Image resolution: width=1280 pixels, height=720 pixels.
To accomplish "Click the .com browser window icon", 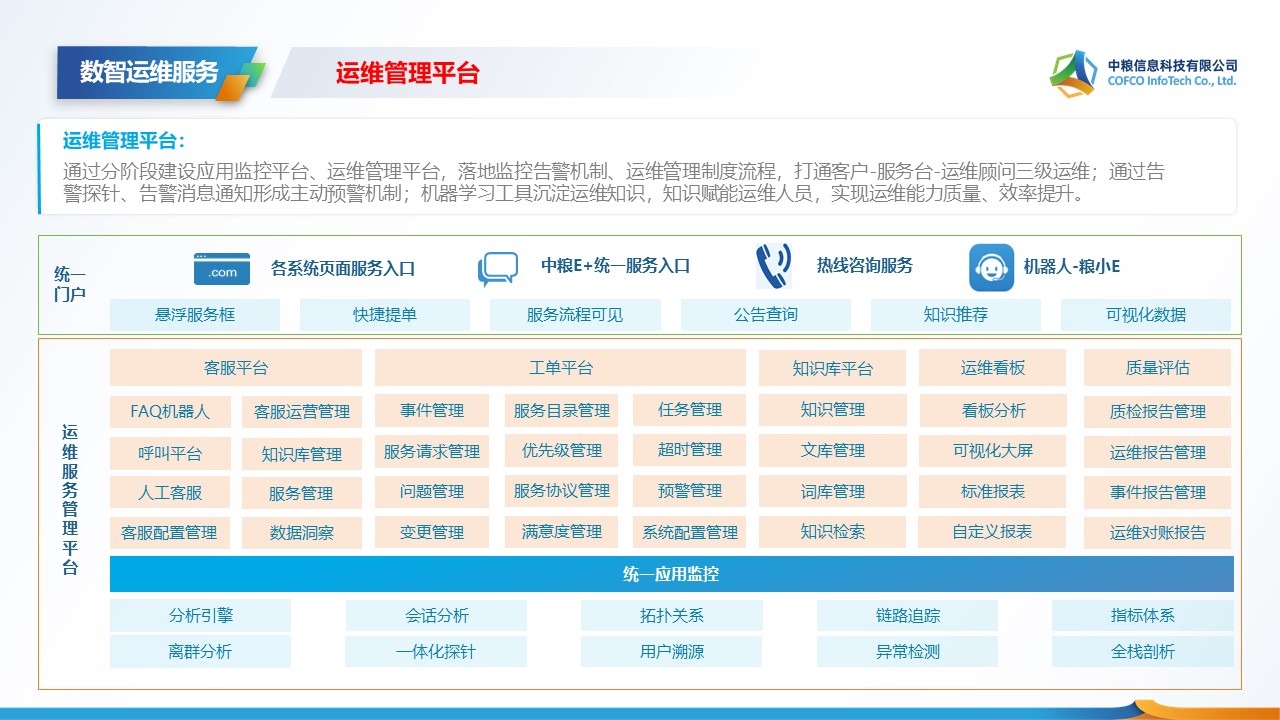I will 222,269.
